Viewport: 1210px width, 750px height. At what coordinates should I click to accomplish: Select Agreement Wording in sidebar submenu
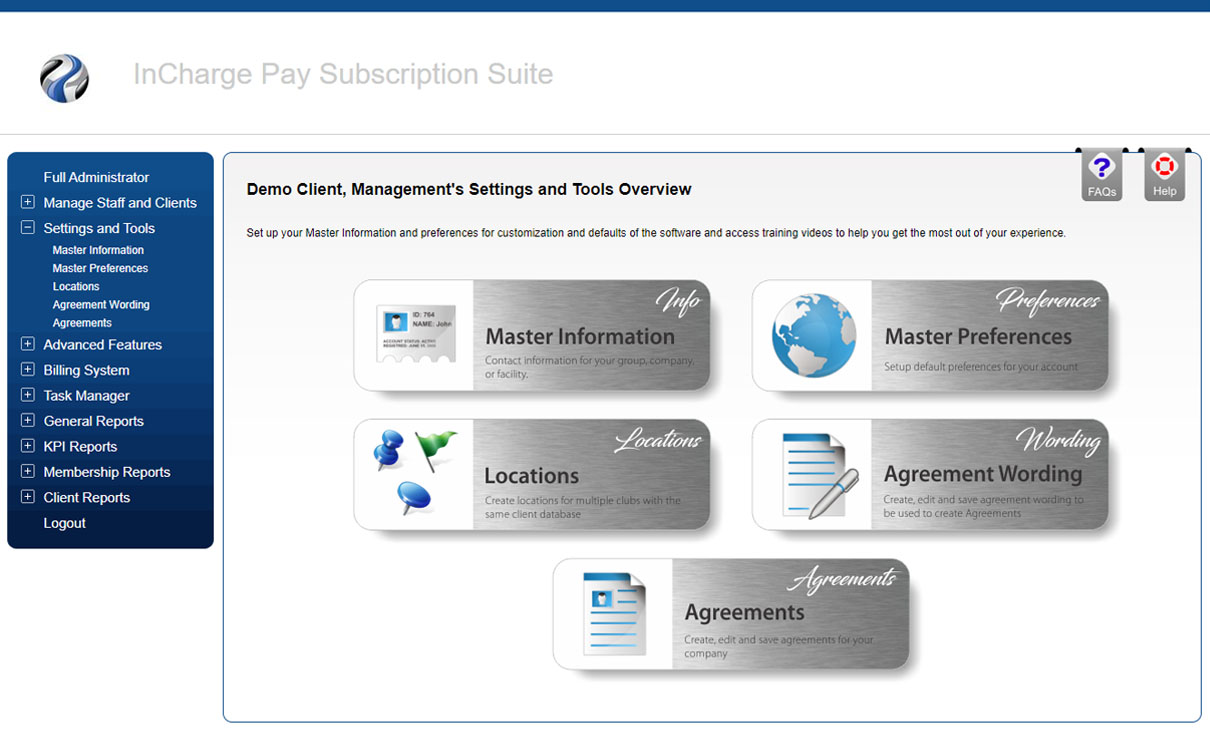pyautogui.click(x=101, y=305)
